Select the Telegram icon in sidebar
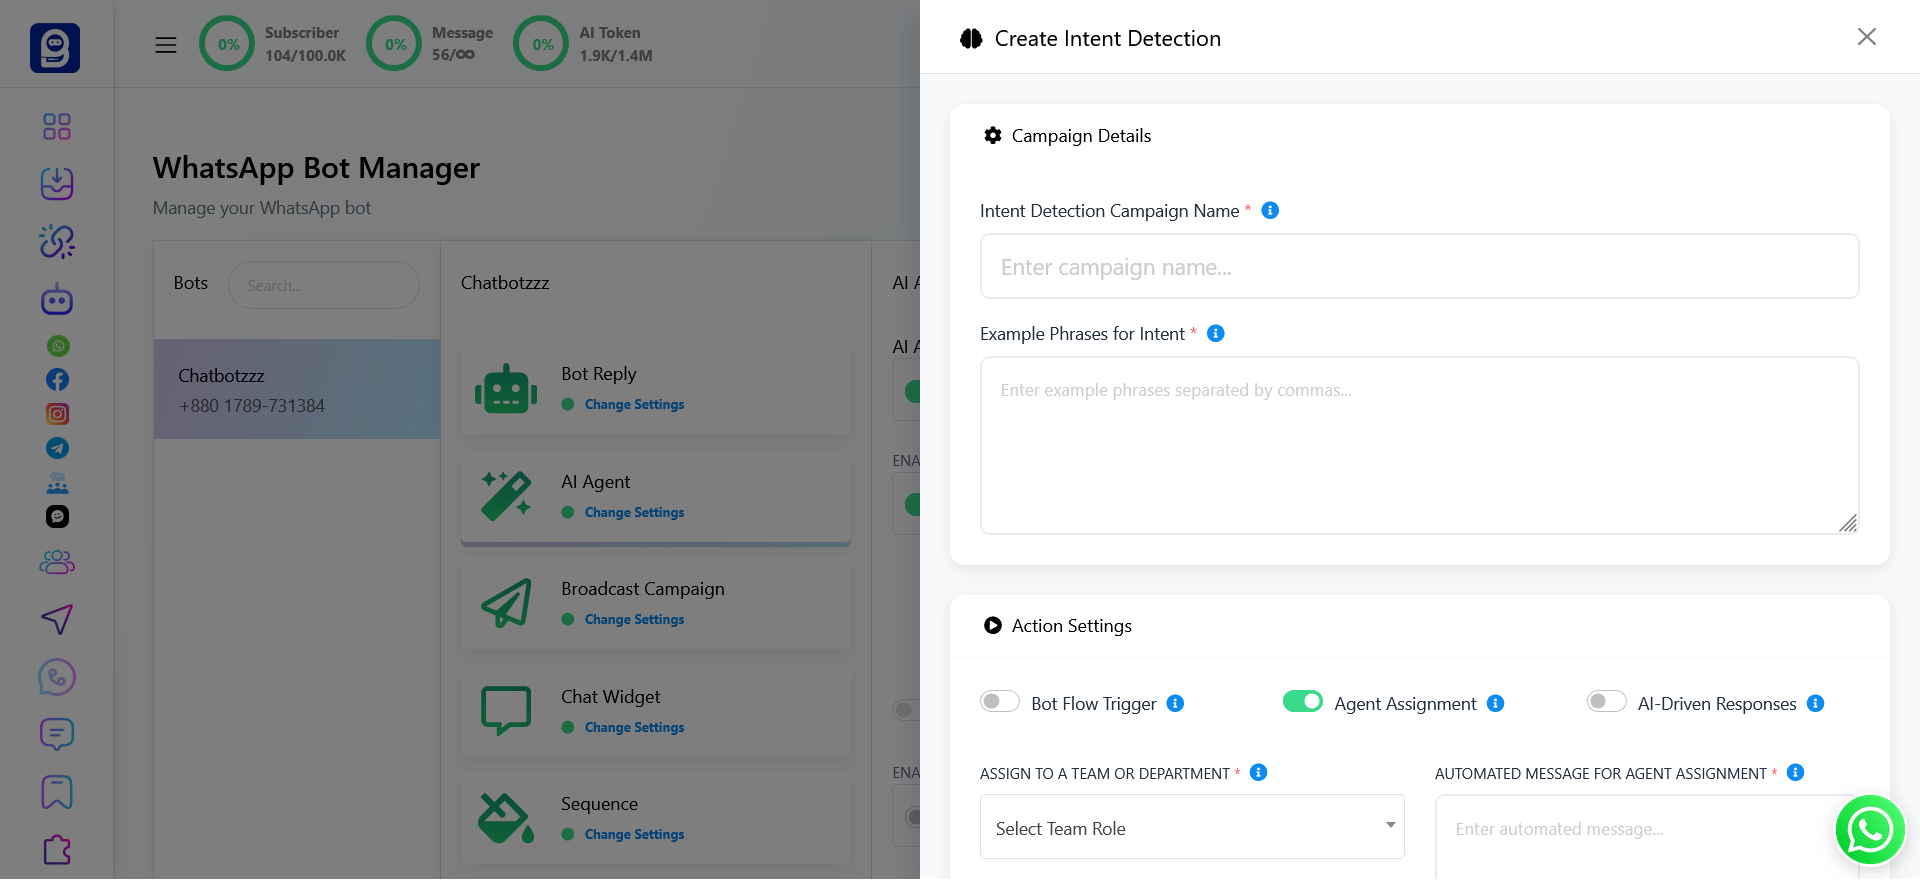Screen dimensions: 1920x880 pos(58,448)
